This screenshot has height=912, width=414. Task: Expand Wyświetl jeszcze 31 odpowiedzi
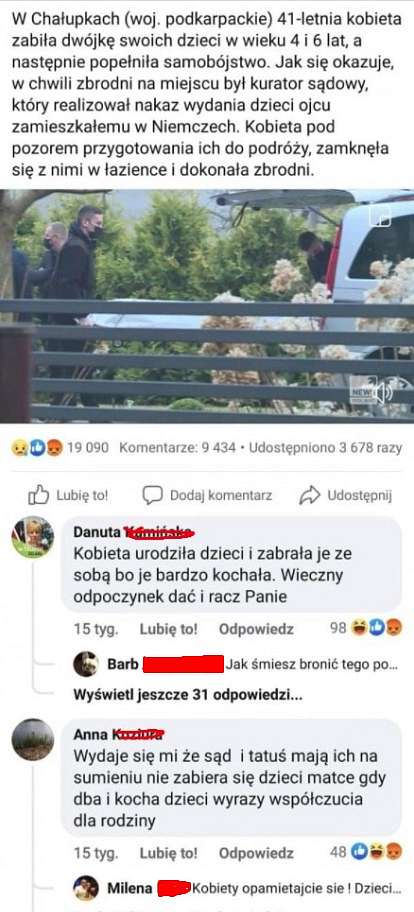click(x=188, y=694)
